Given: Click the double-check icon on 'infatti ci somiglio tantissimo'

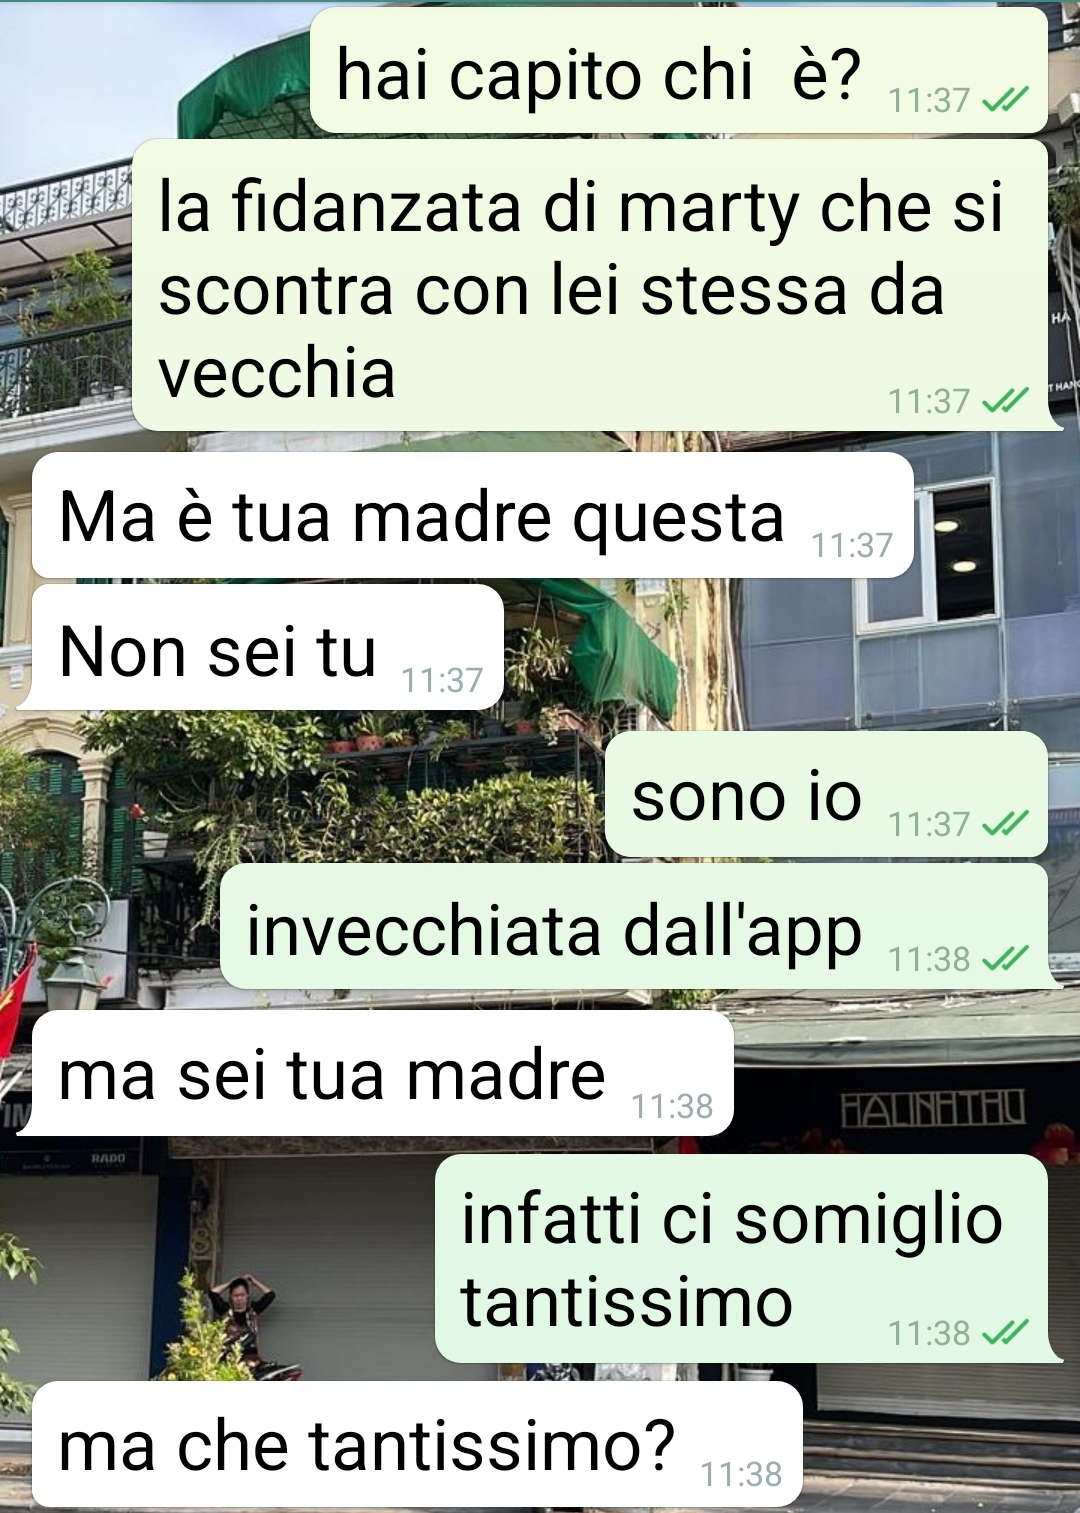Looking at the screenshot, I should point(1005,1333).
